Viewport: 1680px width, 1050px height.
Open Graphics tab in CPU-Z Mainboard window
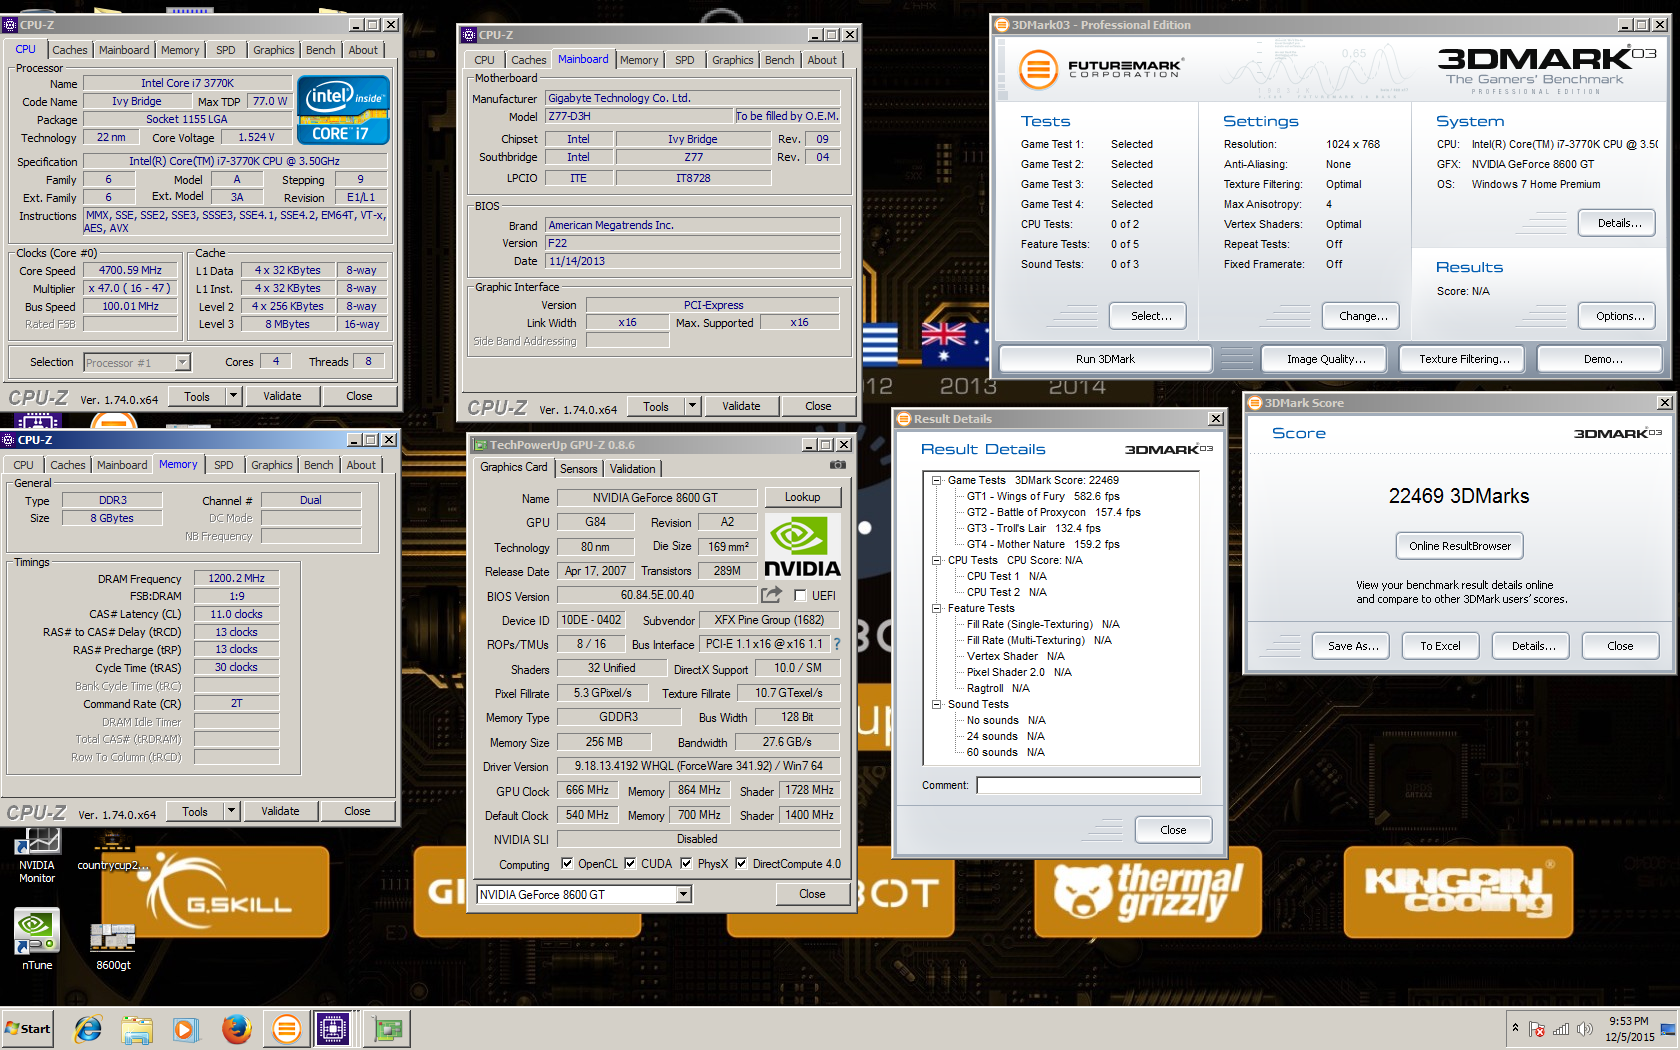(x=732, y=60)
